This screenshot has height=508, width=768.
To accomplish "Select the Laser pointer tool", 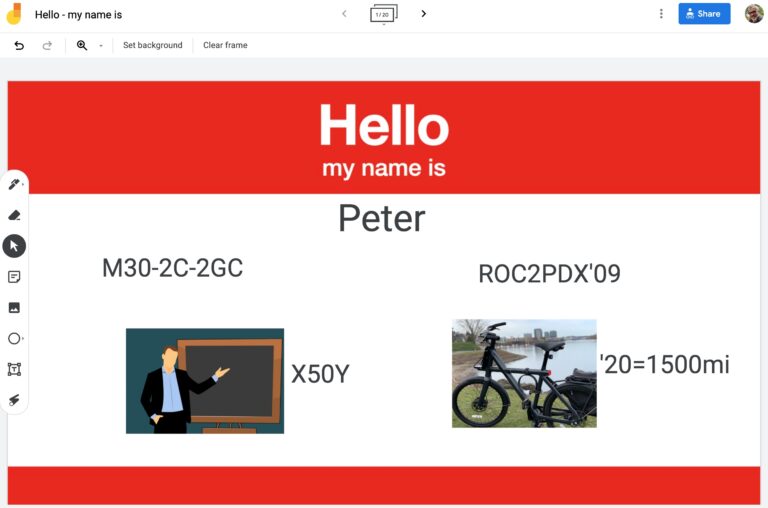I will coord(14,400).
